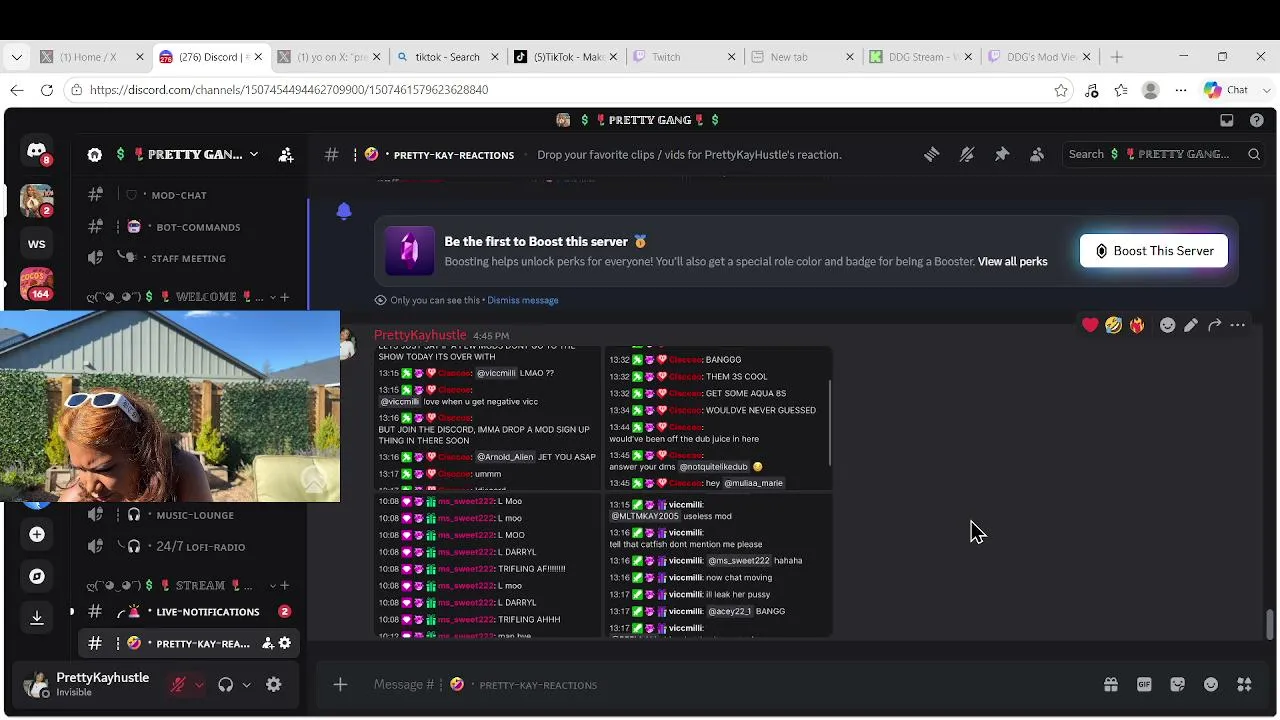Join the music-lounge voice channel
Viewport: 1280px width, 720px height.
tap(195, 515)
